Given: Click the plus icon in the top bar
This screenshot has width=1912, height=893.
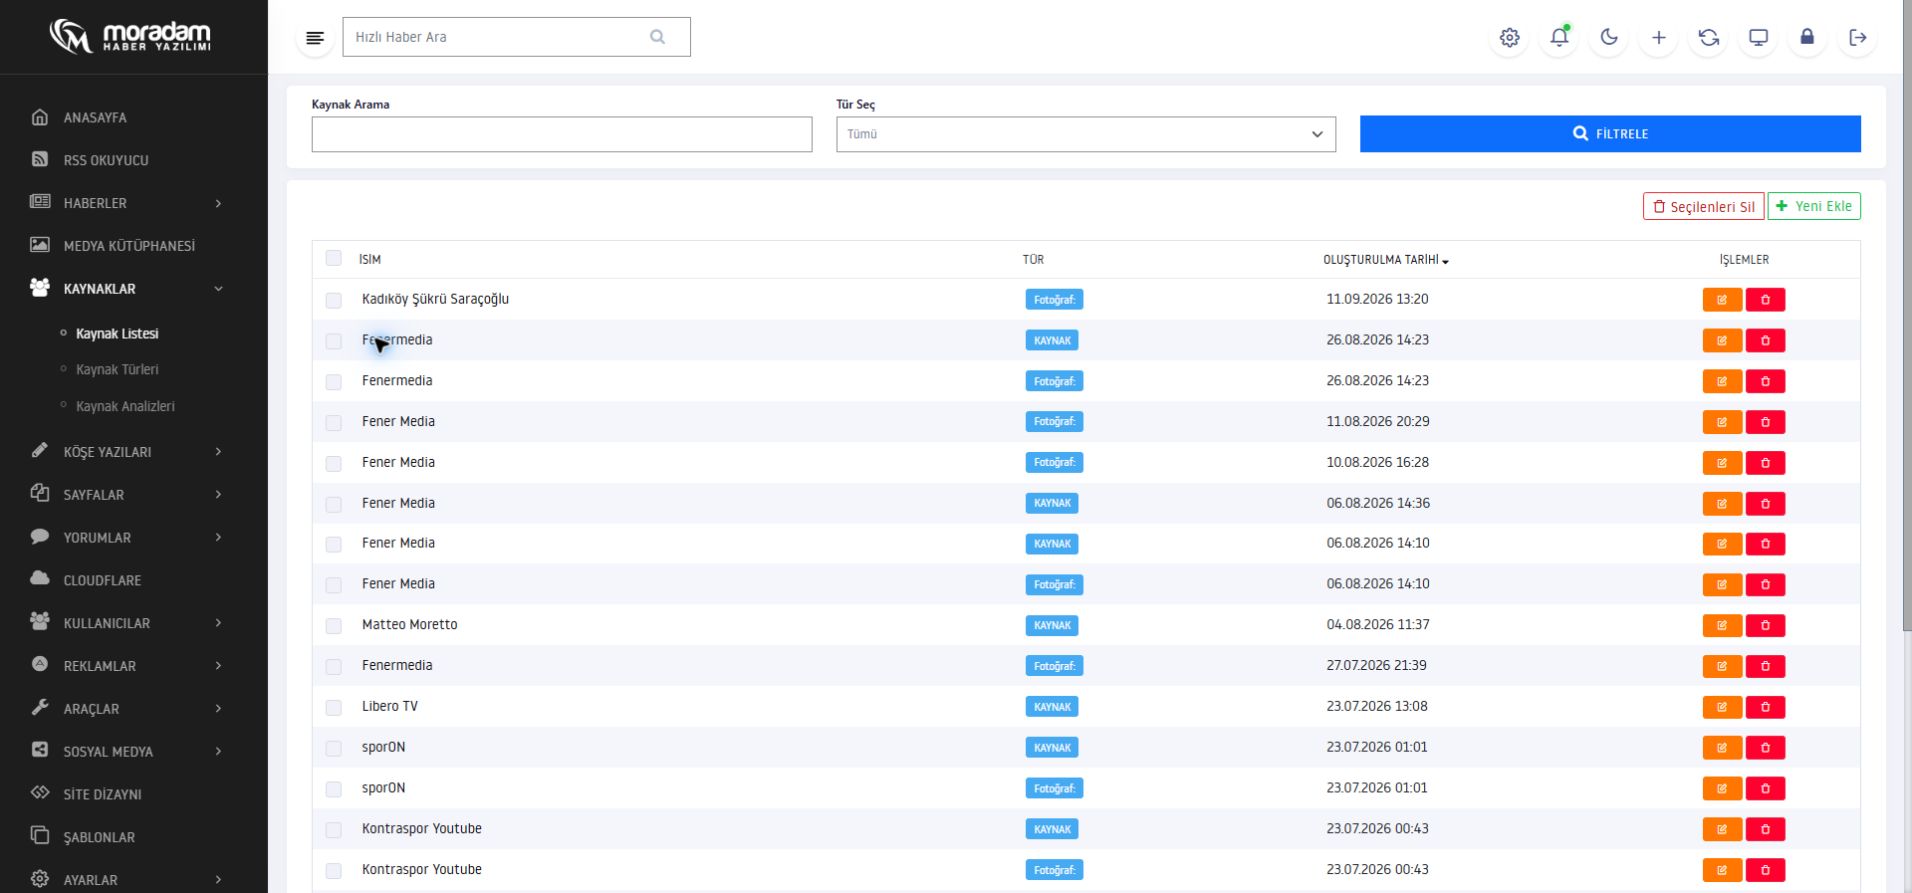Looking at the screenshot, I should coord(1659,38).
